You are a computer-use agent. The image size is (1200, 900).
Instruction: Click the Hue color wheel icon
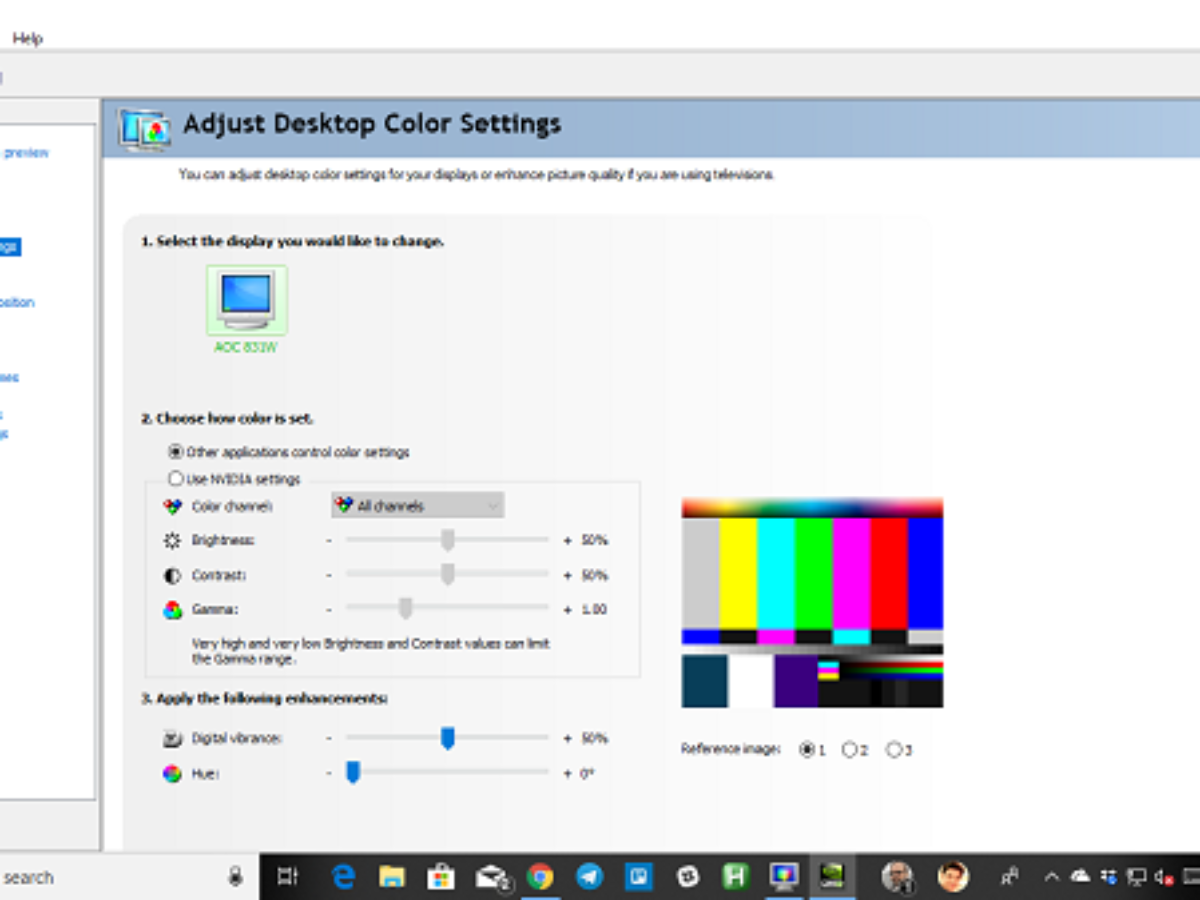172,774
